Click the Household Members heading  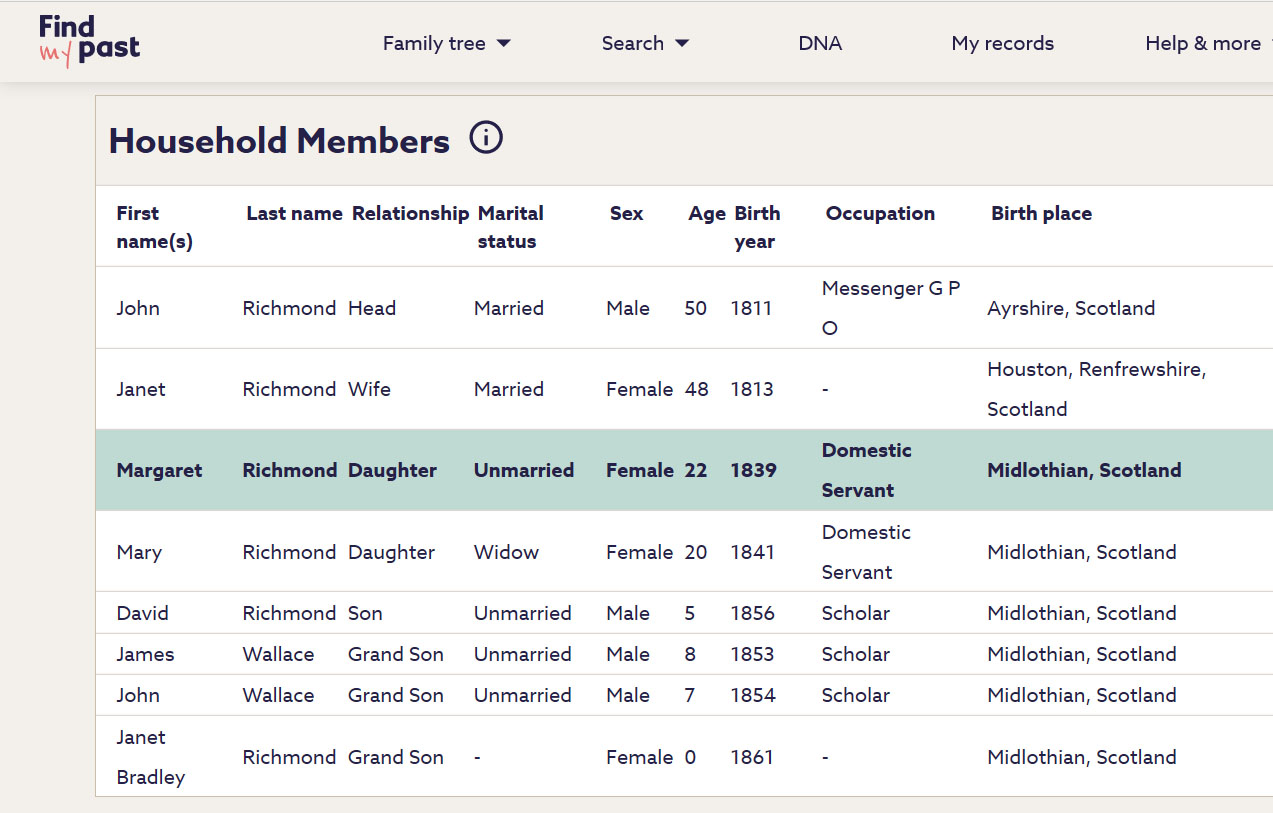click(x=279, y=141)
